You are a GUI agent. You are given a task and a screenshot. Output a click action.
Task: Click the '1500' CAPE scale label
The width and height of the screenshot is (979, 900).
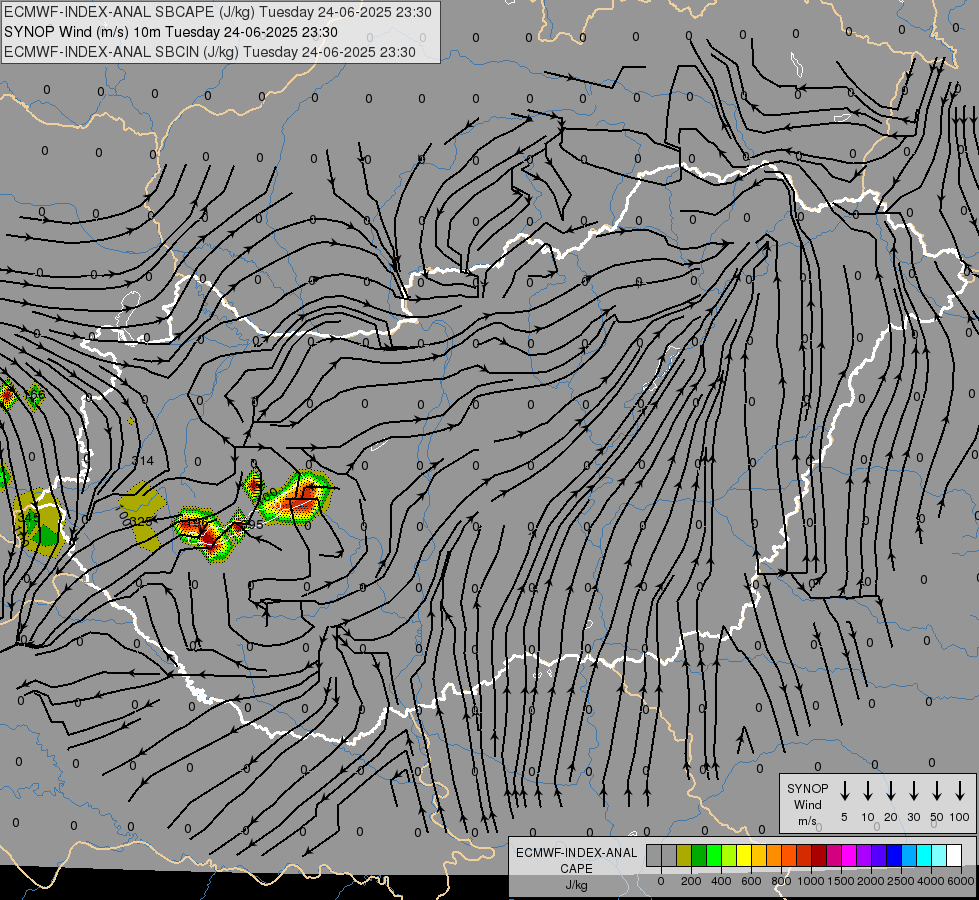(x=840, y=881)
